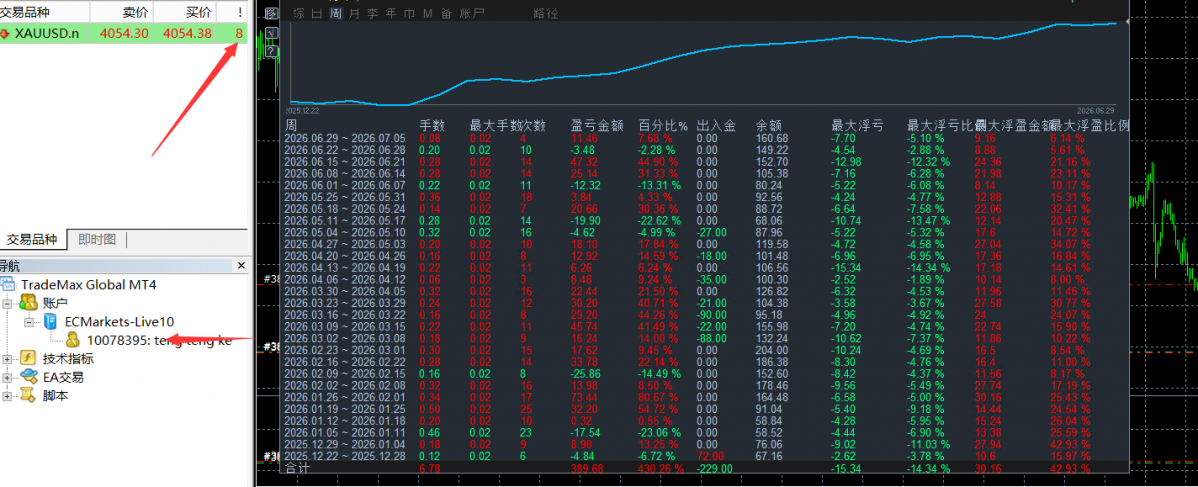The width and height of the screenshot is (1198, 487).
Task: Expand the EA交易 tree node
Action: coord(8,377)
